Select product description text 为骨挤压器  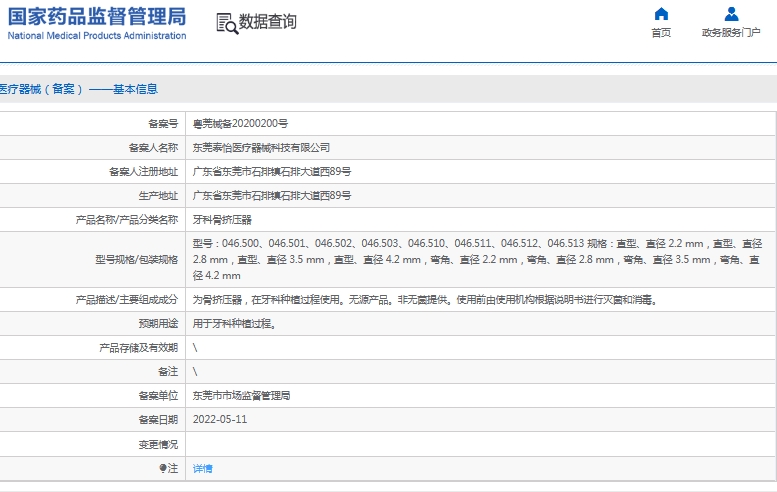tap(425, 300)
